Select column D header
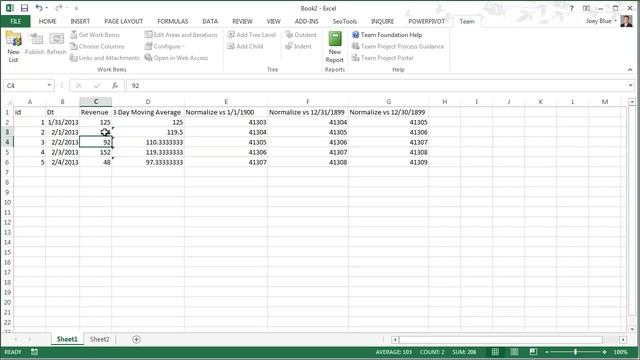 click(x=148, y=101)
